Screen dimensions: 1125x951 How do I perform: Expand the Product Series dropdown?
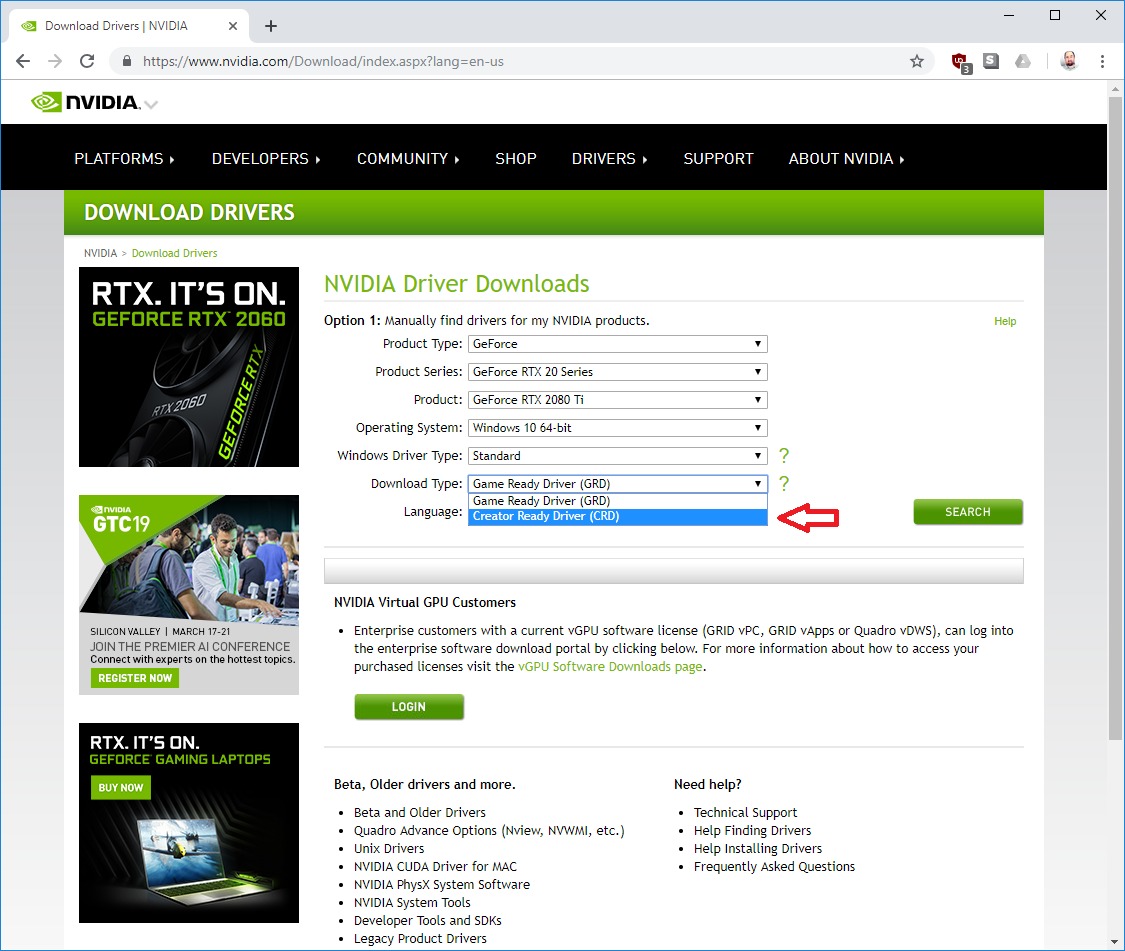pyautogui.click(x=617, y=372)
